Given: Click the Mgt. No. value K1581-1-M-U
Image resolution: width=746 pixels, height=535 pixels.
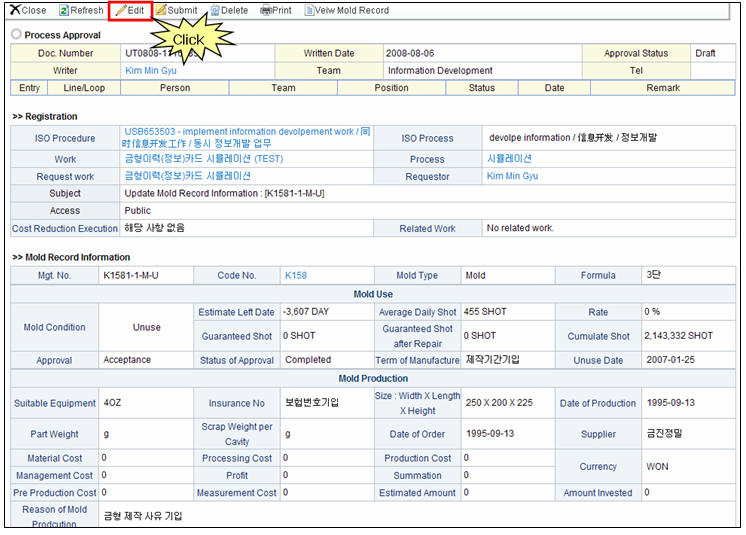Looking at the screenshot, I should click(131, 275).
